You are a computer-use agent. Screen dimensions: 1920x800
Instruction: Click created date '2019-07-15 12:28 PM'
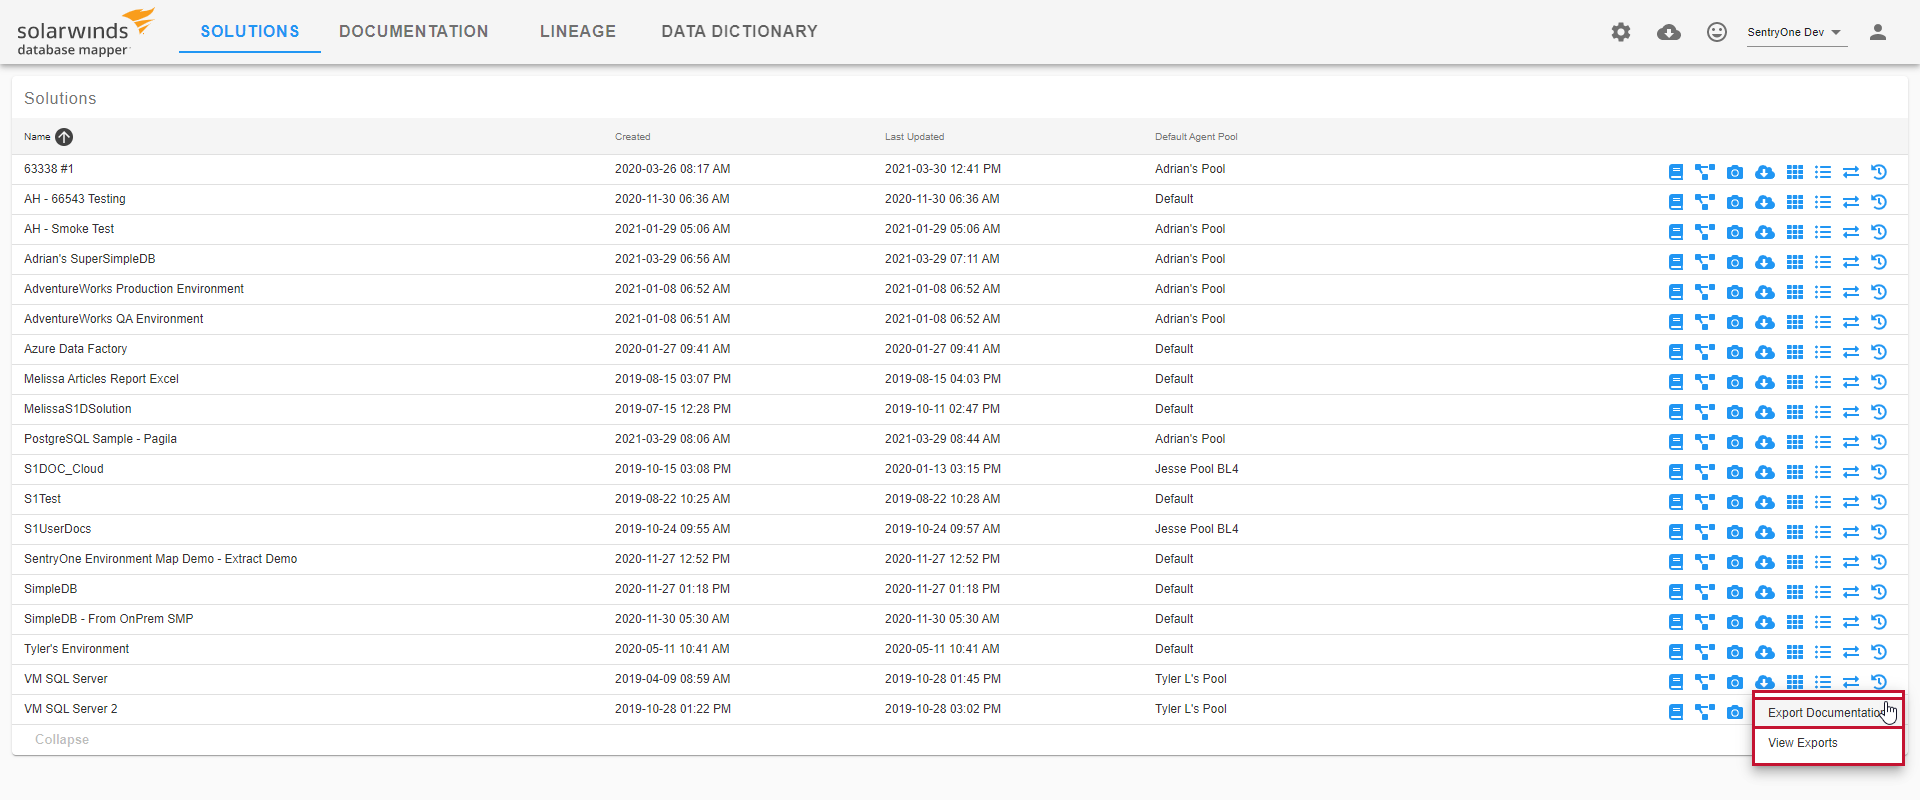point(673,409)
